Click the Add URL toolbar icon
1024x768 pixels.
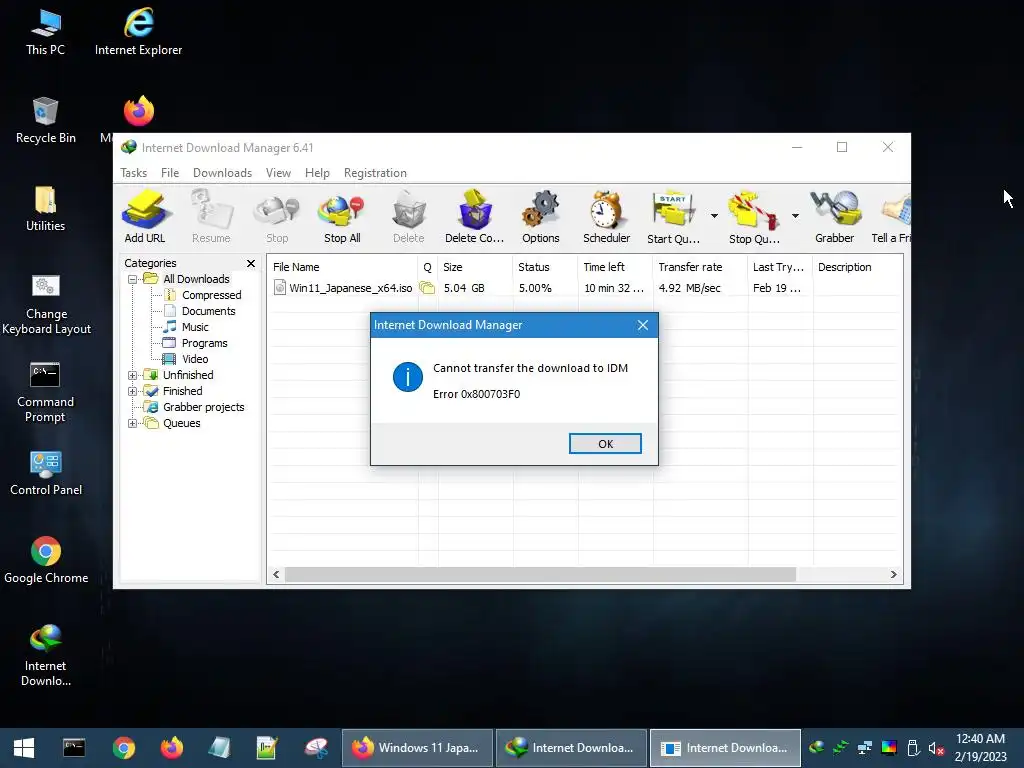[x=146, y=217]
